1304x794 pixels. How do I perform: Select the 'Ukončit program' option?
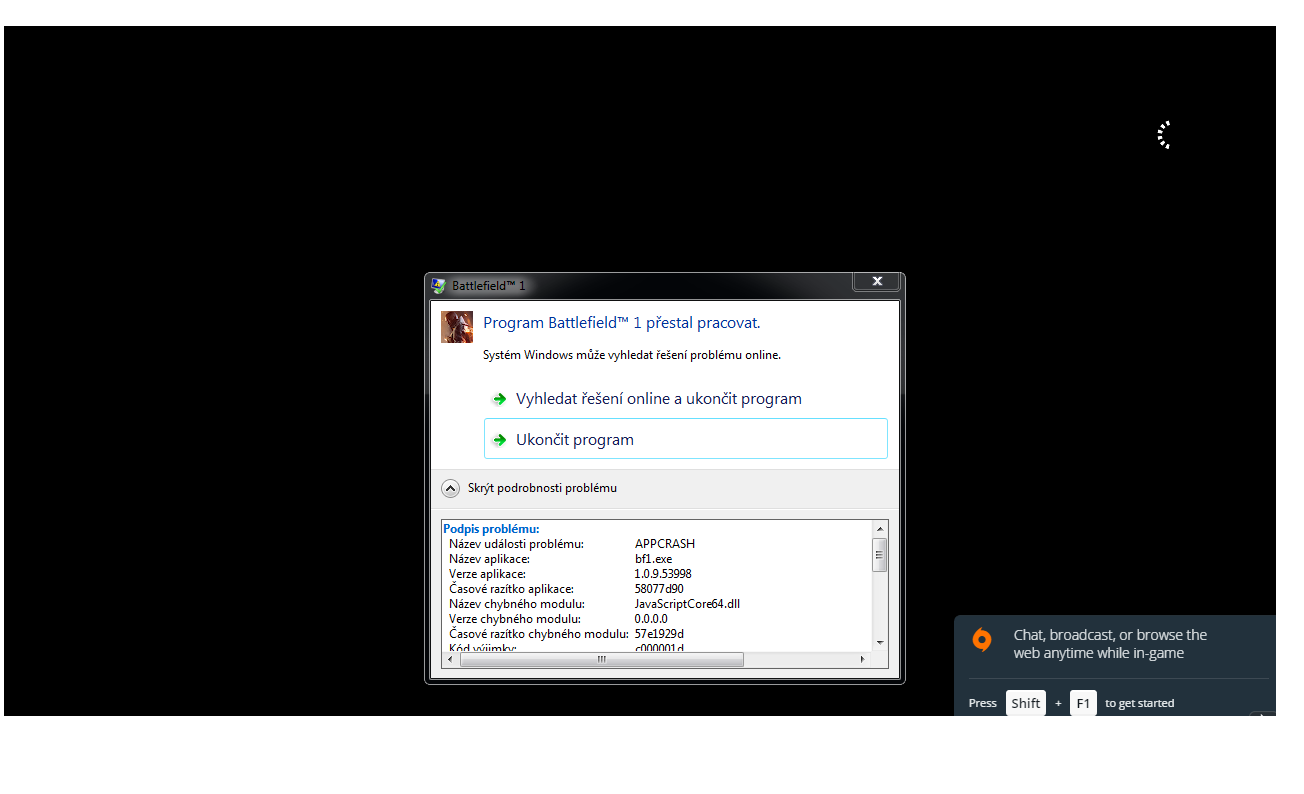point(685,439)
